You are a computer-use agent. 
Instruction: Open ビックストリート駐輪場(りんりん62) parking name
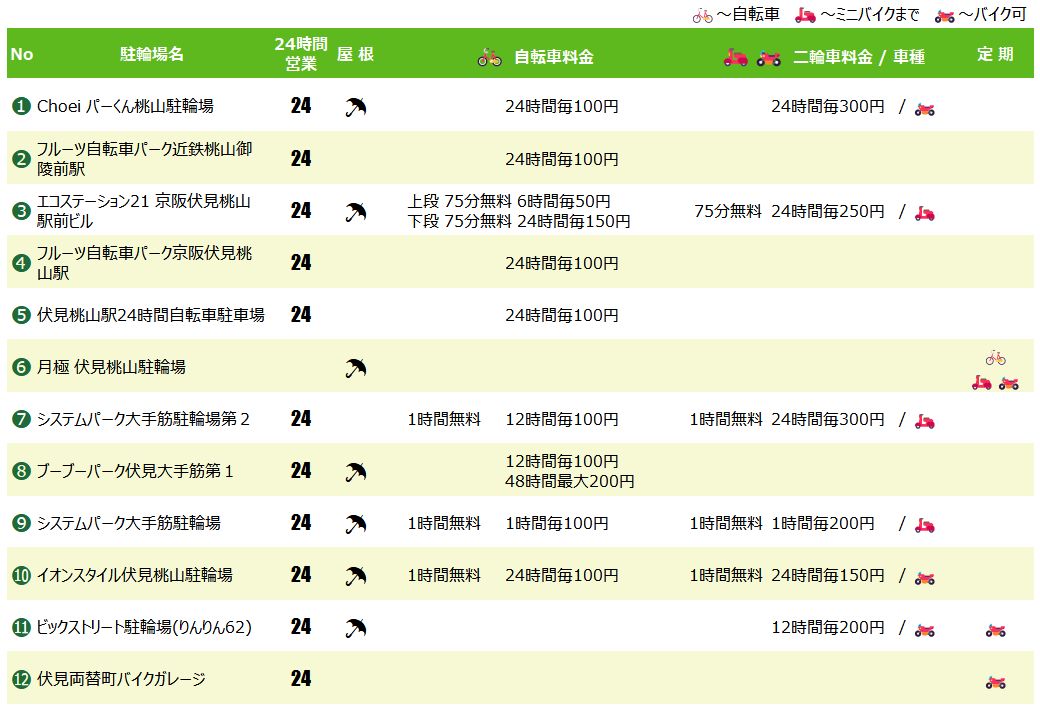pyautogui.click(x=143, y=628)
